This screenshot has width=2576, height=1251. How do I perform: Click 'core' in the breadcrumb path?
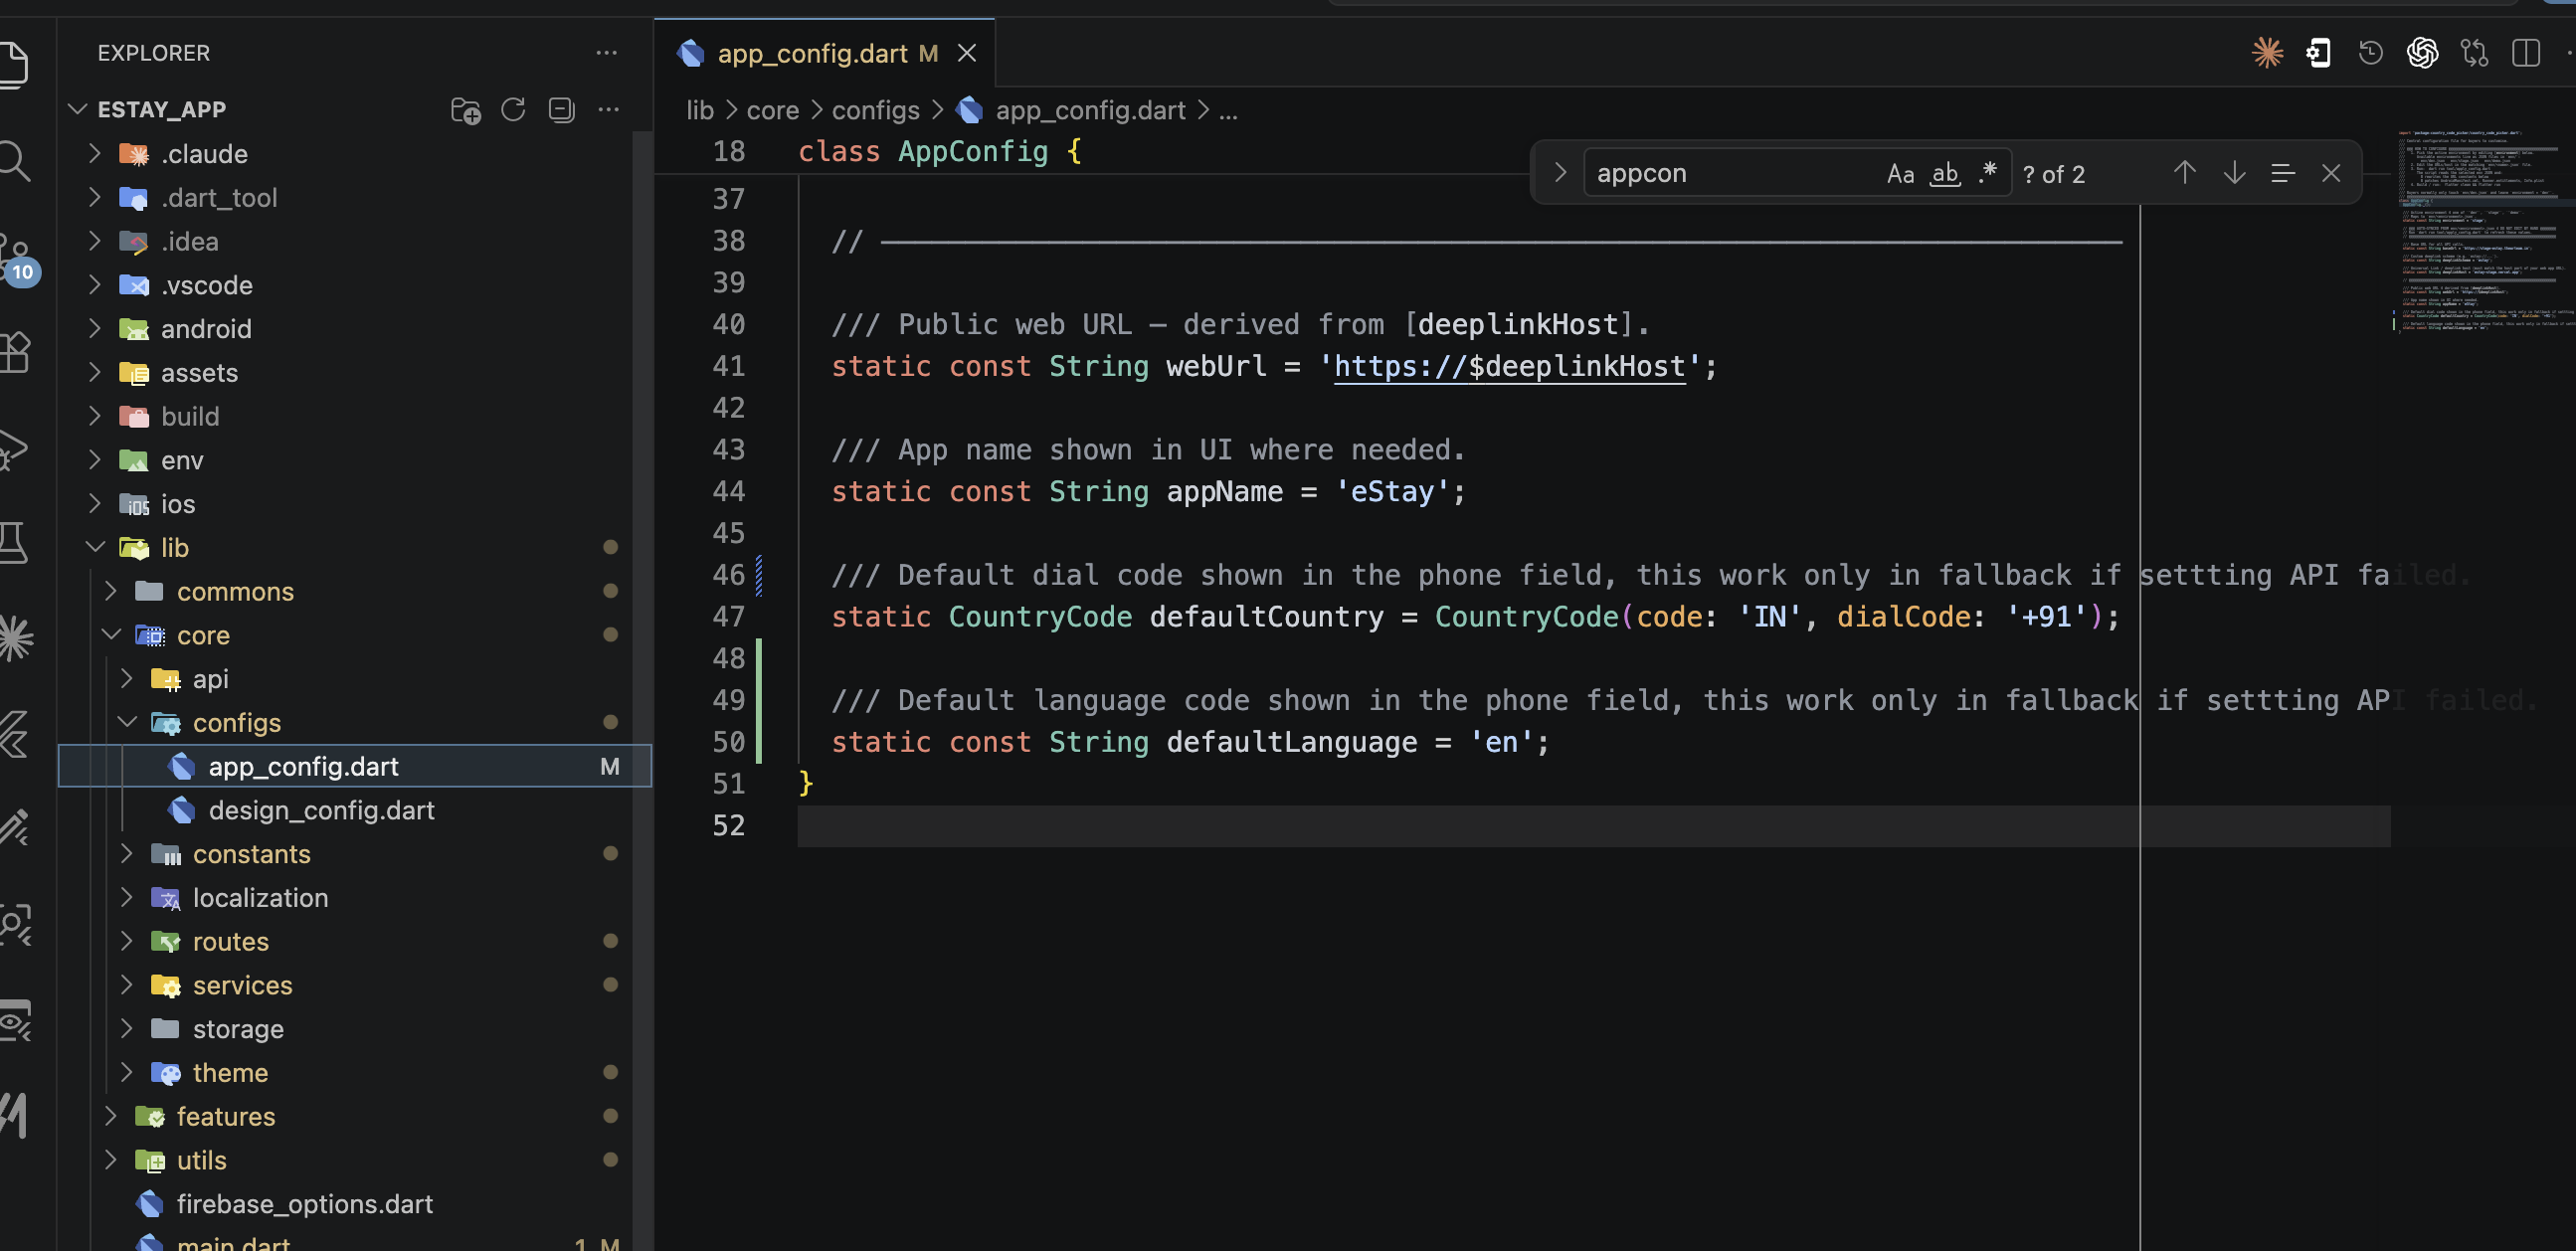point(772,110)
